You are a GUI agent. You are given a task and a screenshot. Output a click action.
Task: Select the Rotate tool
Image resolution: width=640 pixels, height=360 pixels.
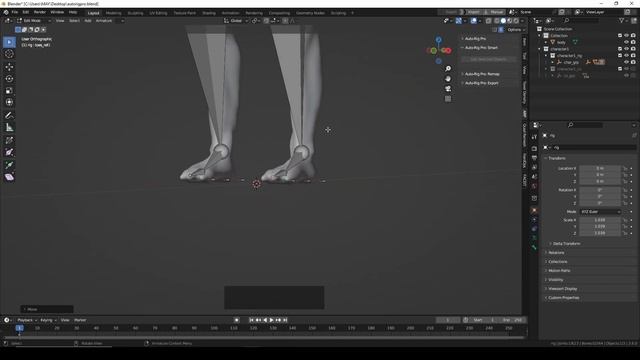[x=9, y=78]
